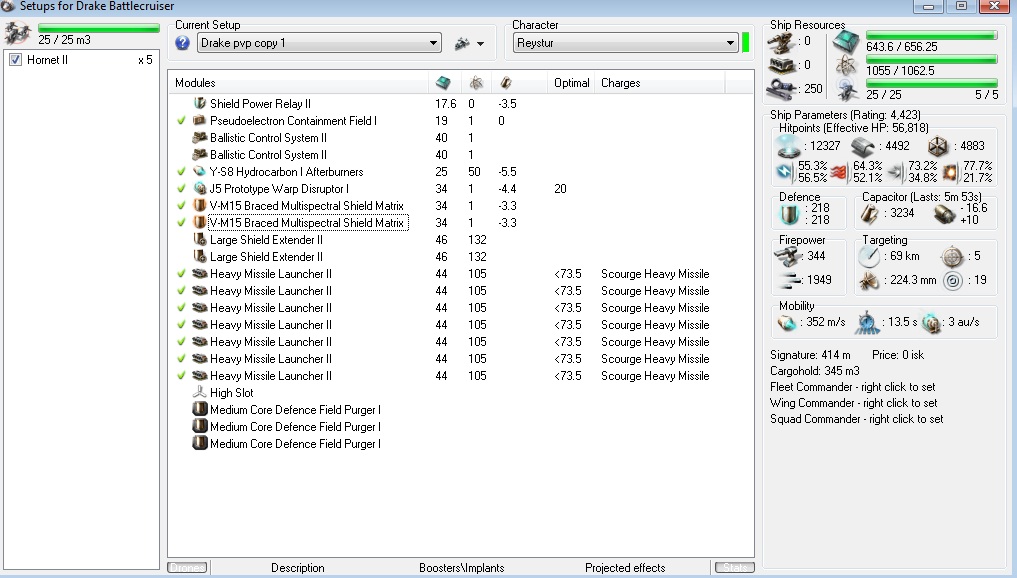Click the capacitor icon showing 3234
1017x578 pixels.
pyautogui.click(x=869, y=213)
